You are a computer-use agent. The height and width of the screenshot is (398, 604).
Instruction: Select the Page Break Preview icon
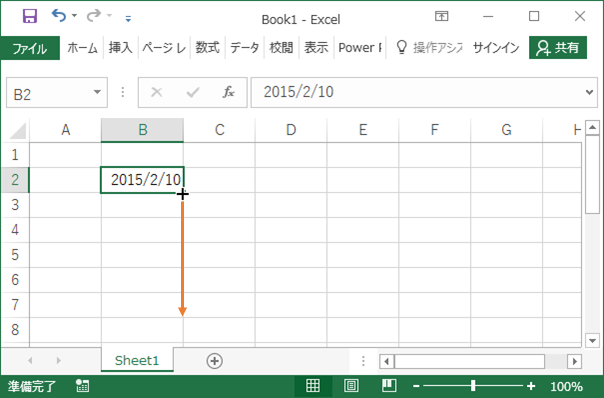click(x=389, y=385)
